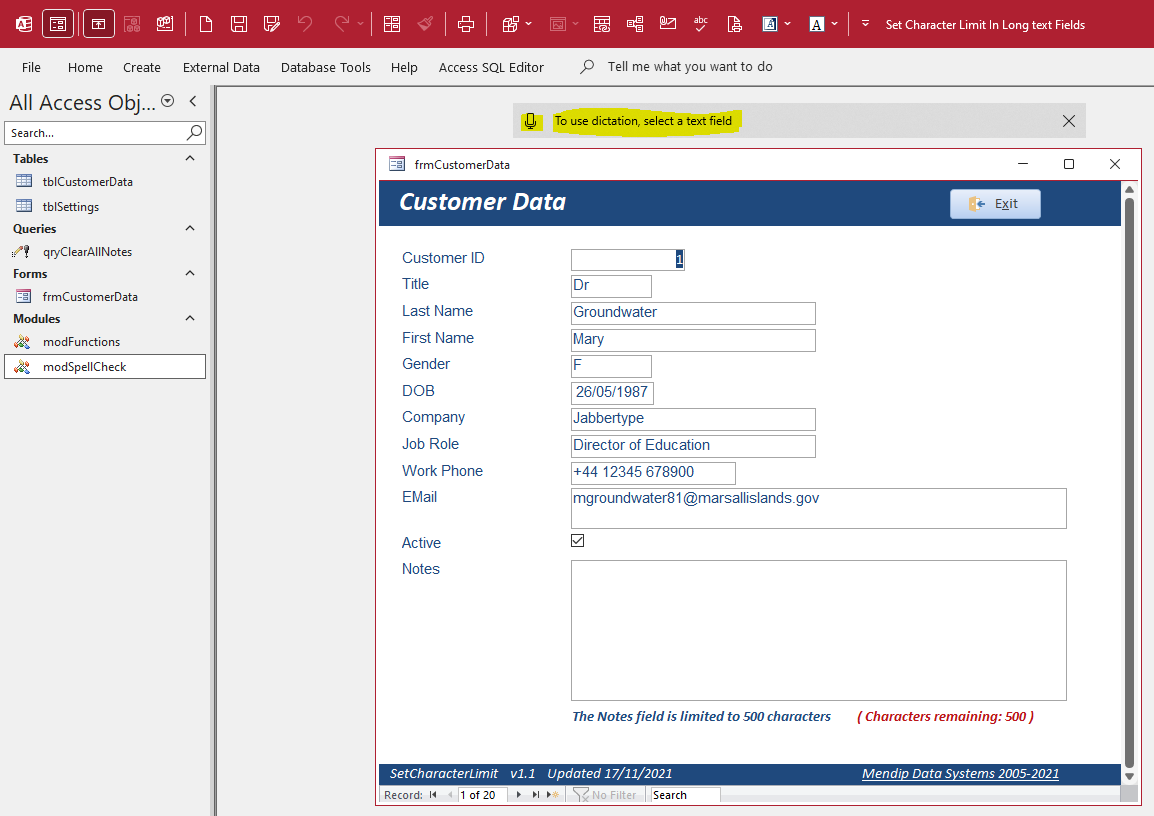This screenshot has width=1154, height=816.
Task: Open the External Data tab
Action: (x=222, y=67)
